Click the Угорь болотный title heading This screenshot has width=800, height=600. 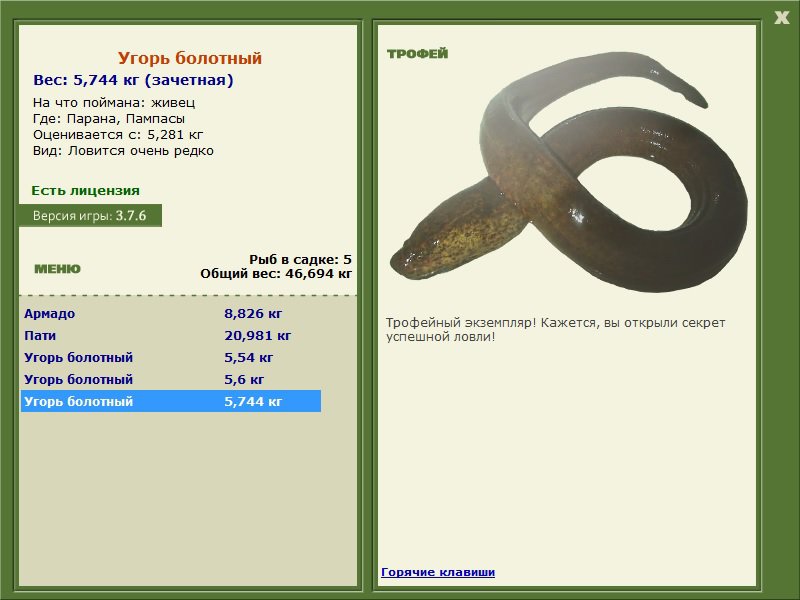tap(190, 58)
